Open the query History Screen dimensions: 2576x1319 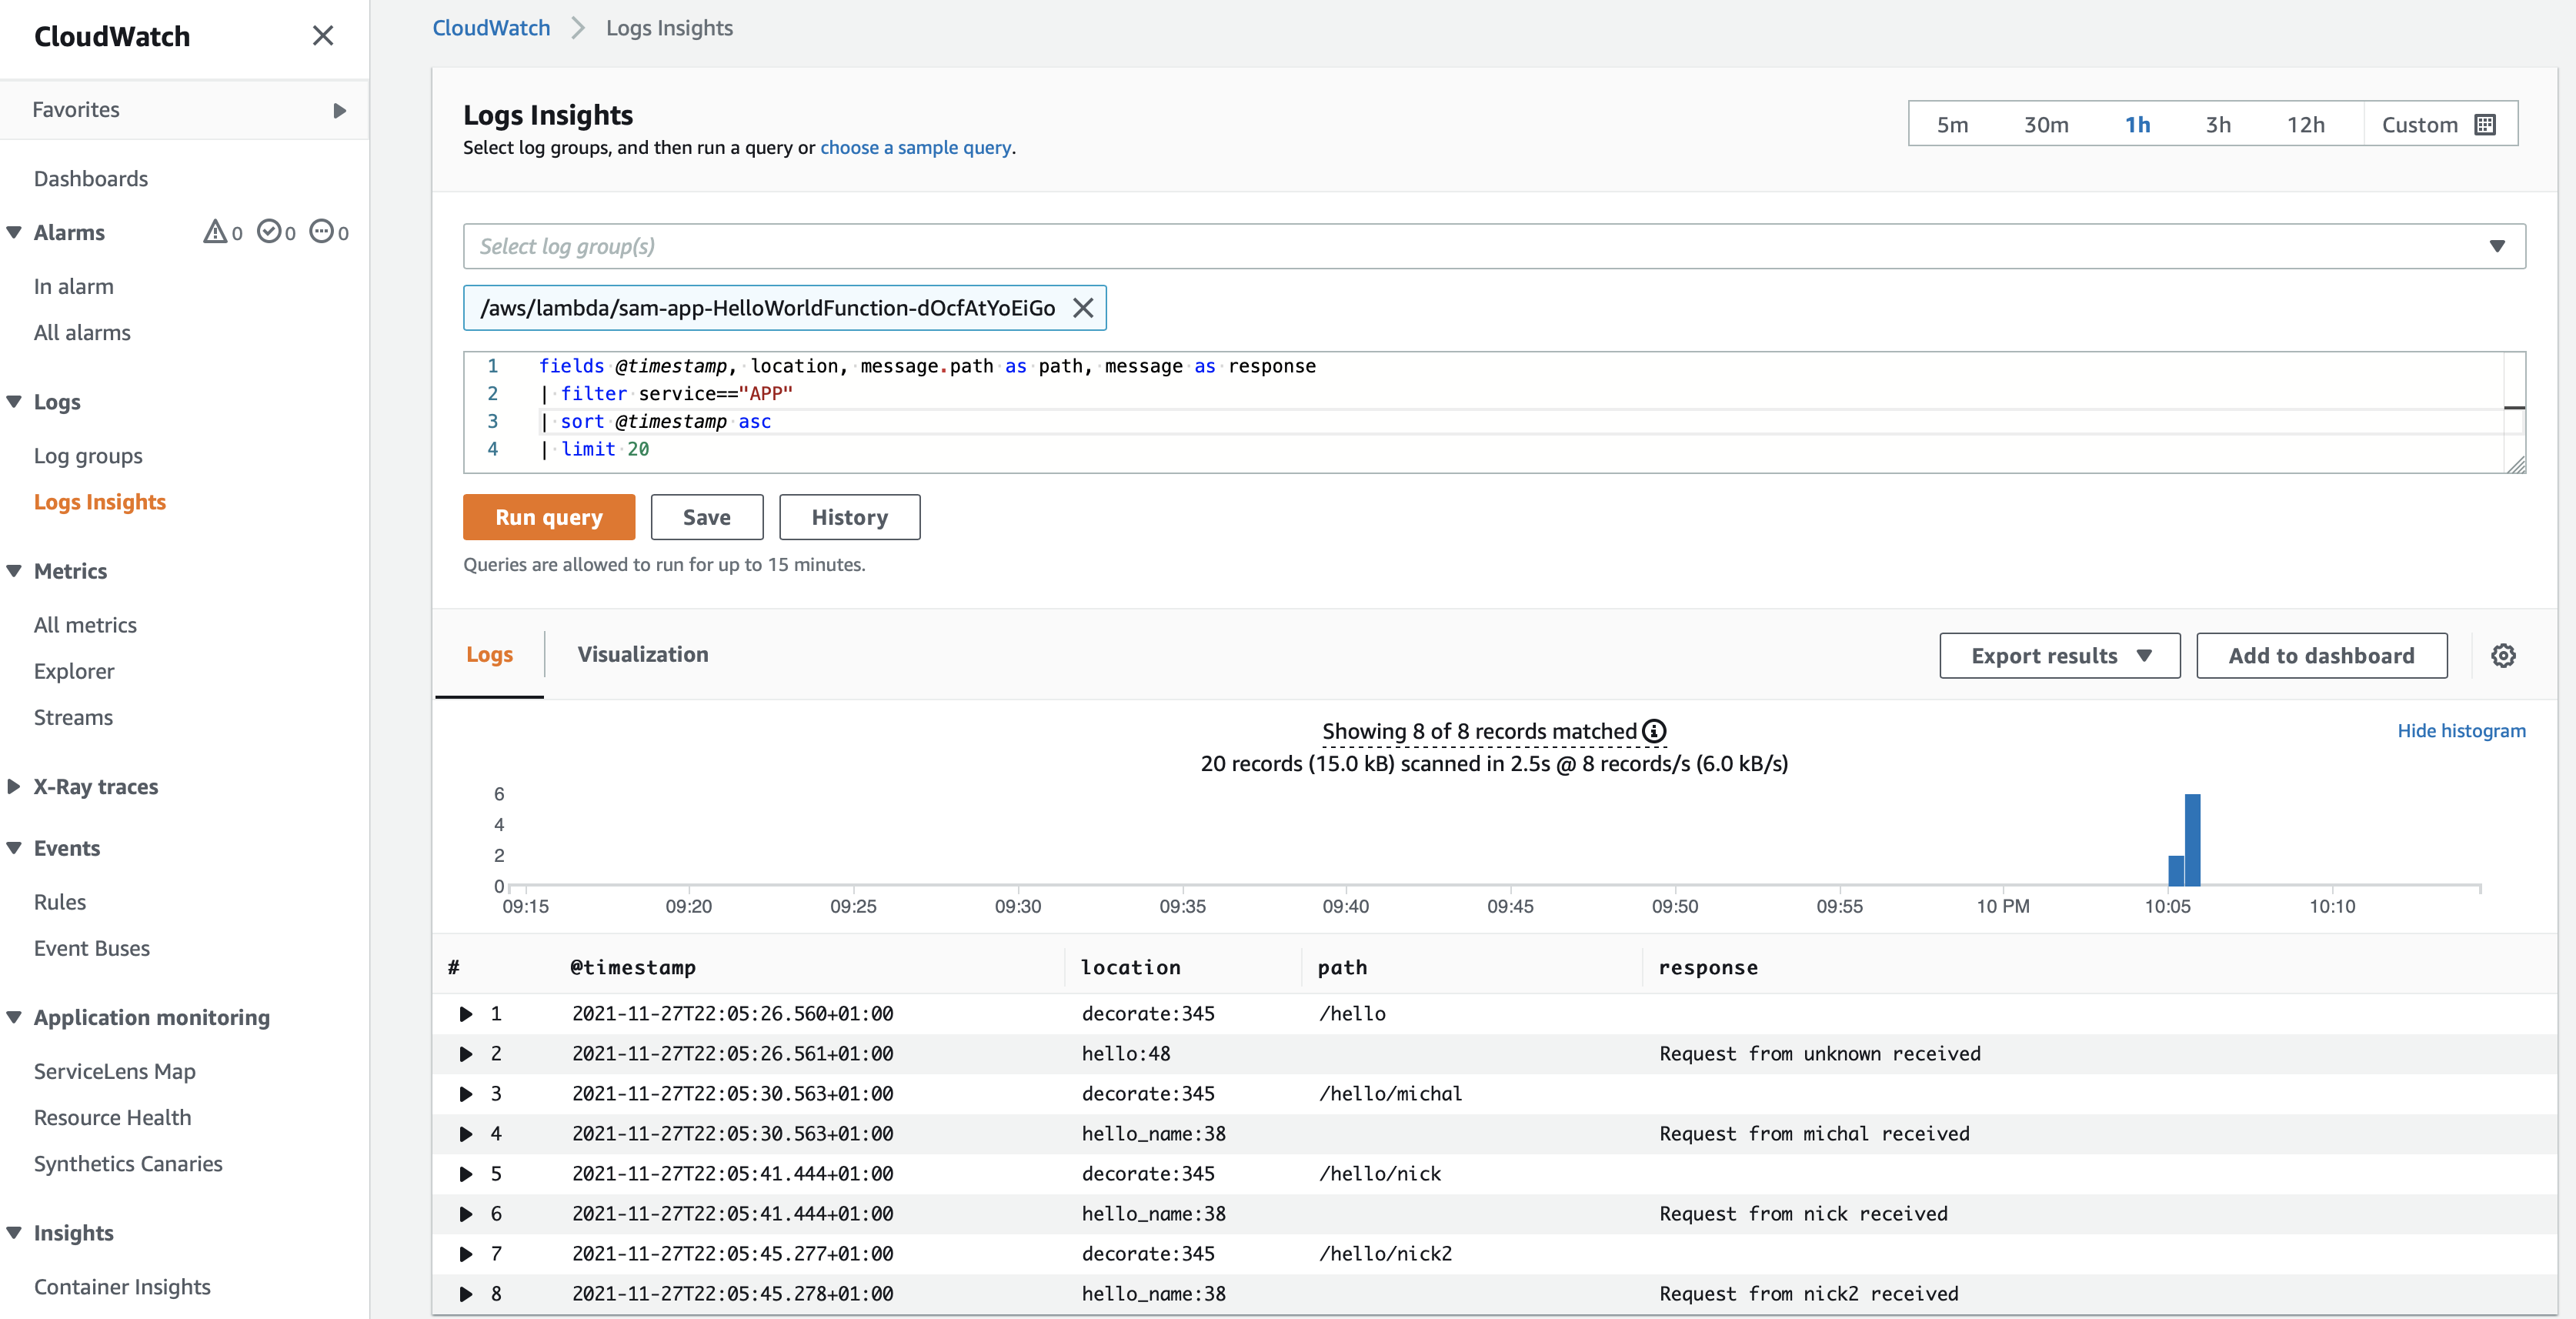coord(849,517)
